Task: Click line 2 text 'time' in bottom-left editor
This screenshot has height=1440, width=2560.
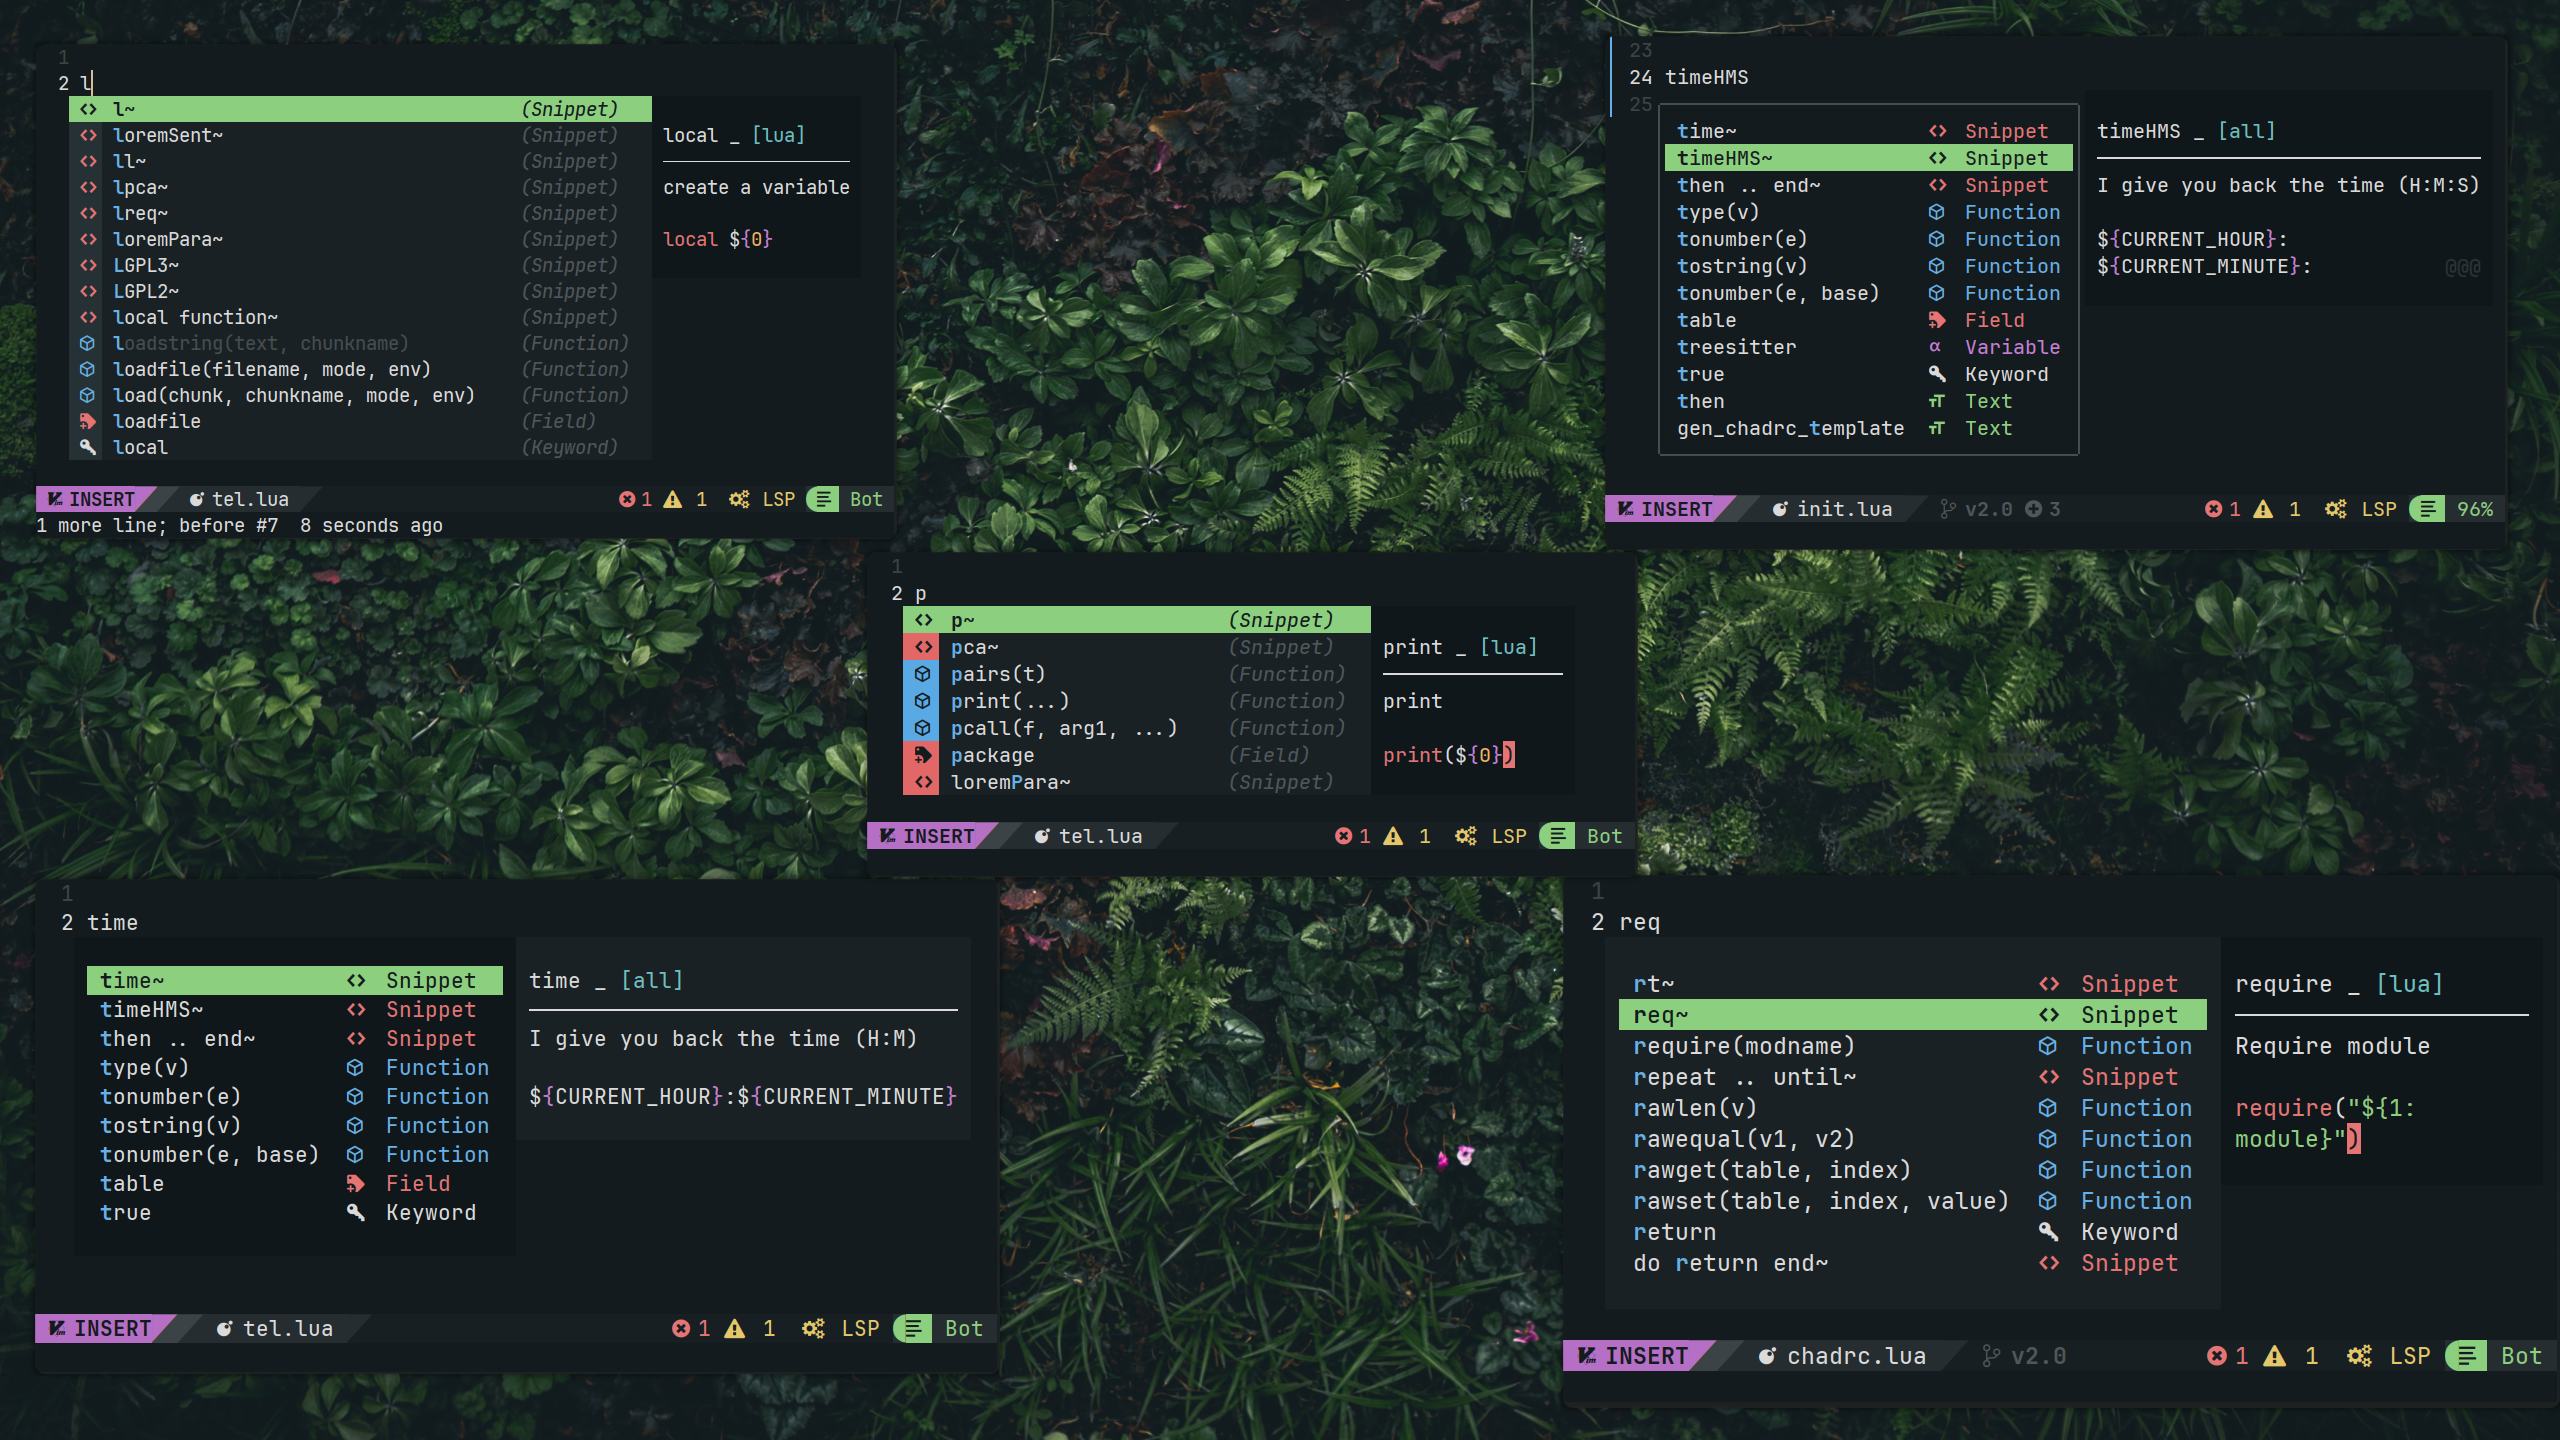Action: point(112,923)
